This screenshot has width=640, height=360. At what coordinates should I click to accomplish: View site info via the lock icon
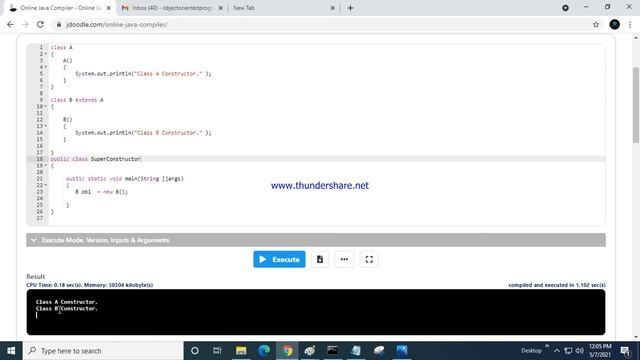pyautogui.click(x=59, y=24)
